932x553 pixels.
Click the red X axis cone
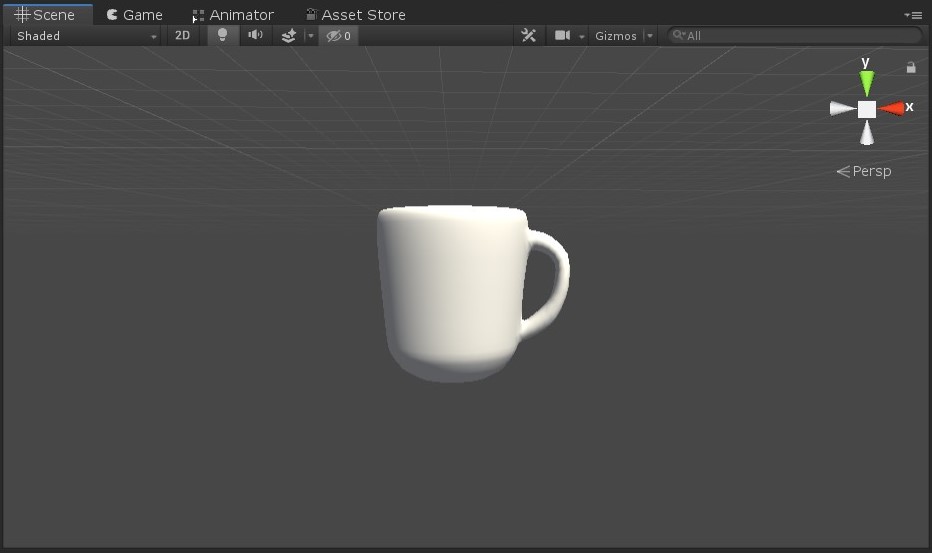(892, 108)
